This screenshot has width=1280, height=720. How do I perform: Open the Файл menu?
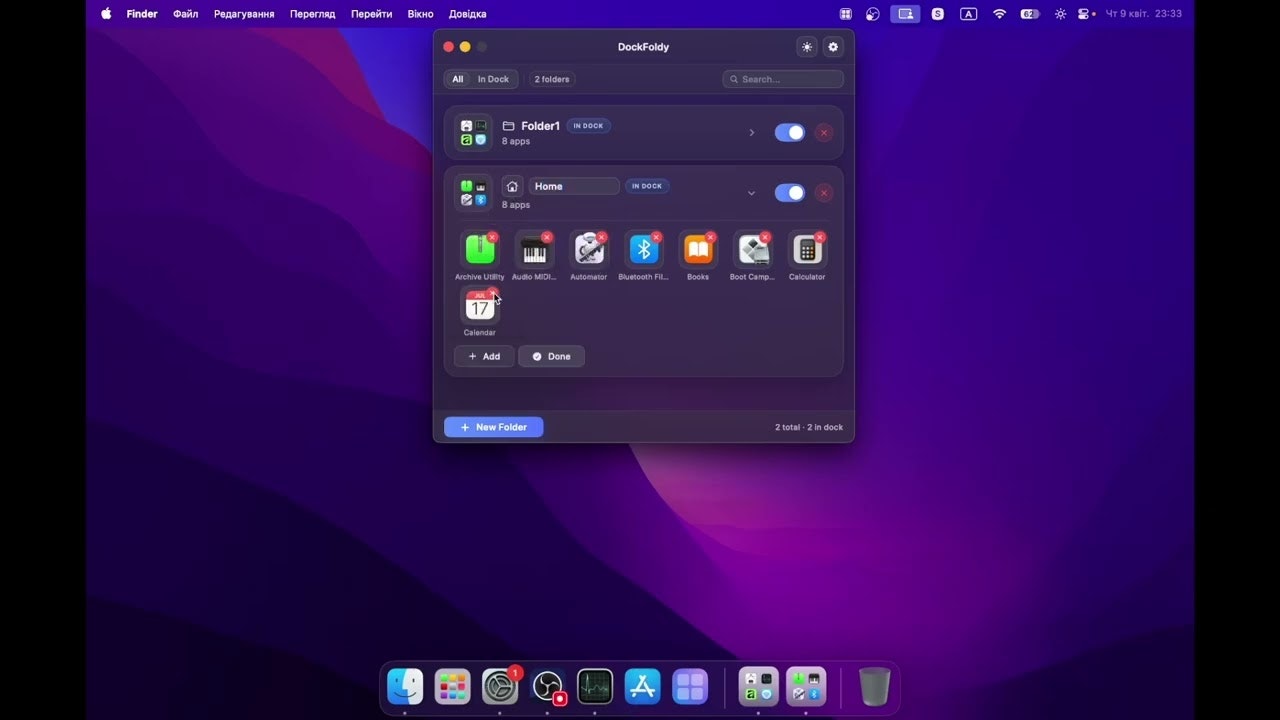coord(186,14)
